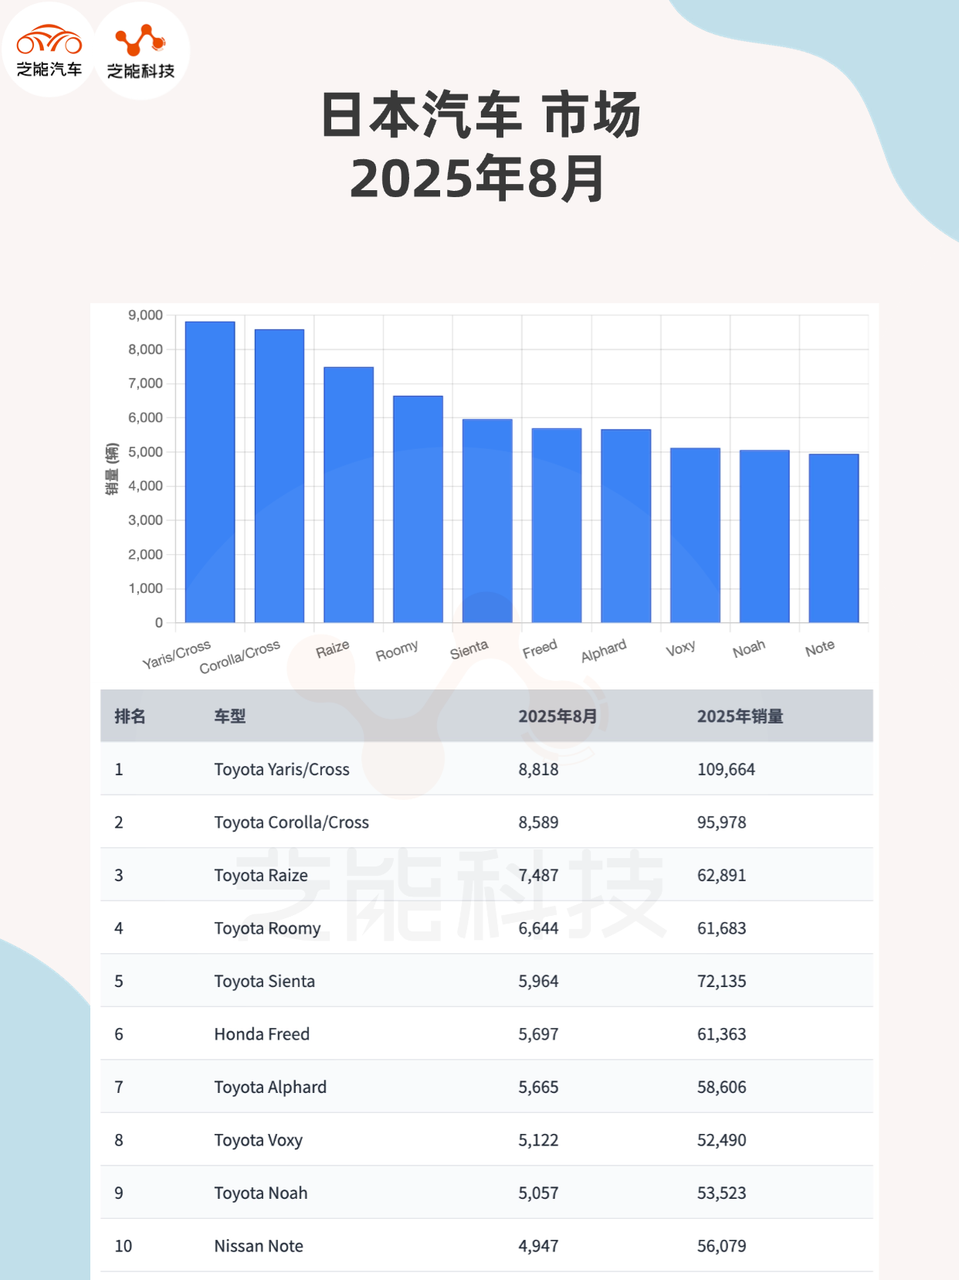Click the Nissan Note model name

pos(259,1246)
